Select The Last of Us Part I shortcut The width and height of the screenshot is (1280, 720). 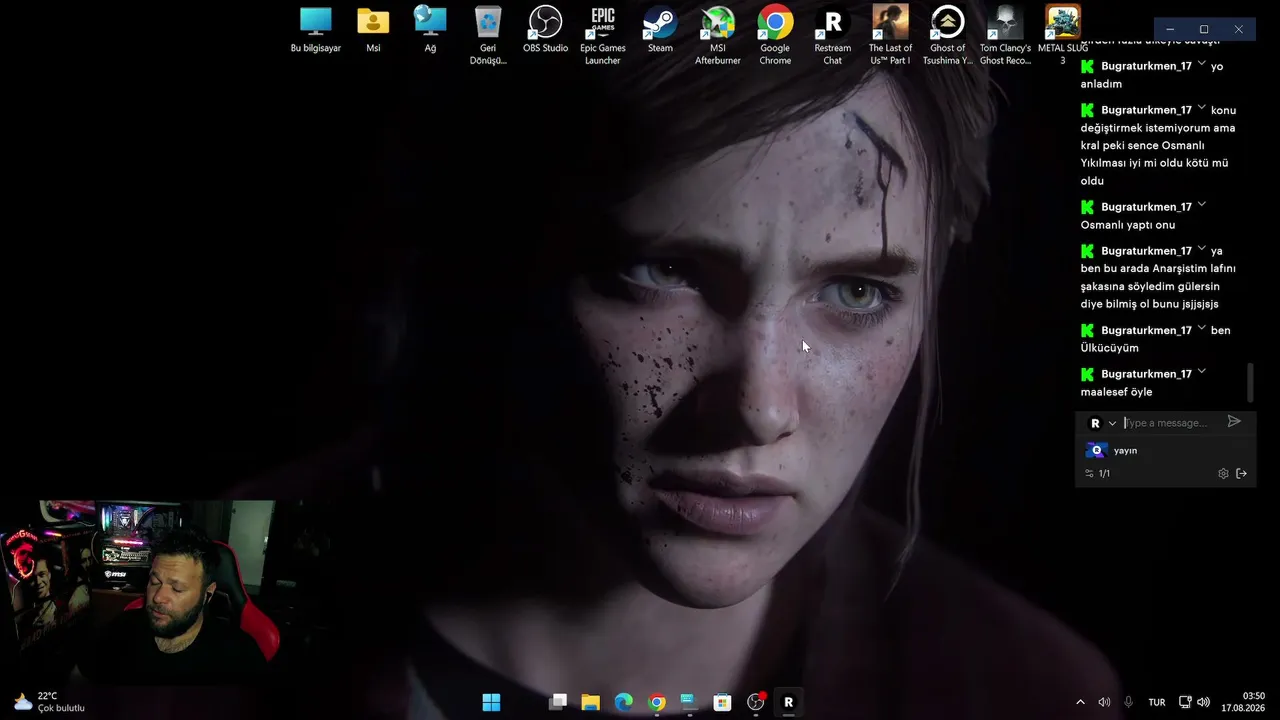coord(890,36)
